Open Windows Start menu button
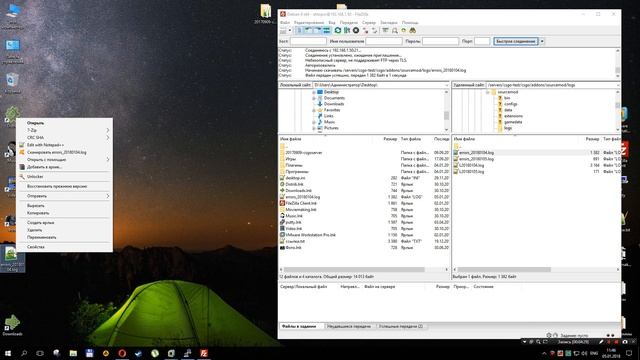The image size is (640, 360). point(8,353)
